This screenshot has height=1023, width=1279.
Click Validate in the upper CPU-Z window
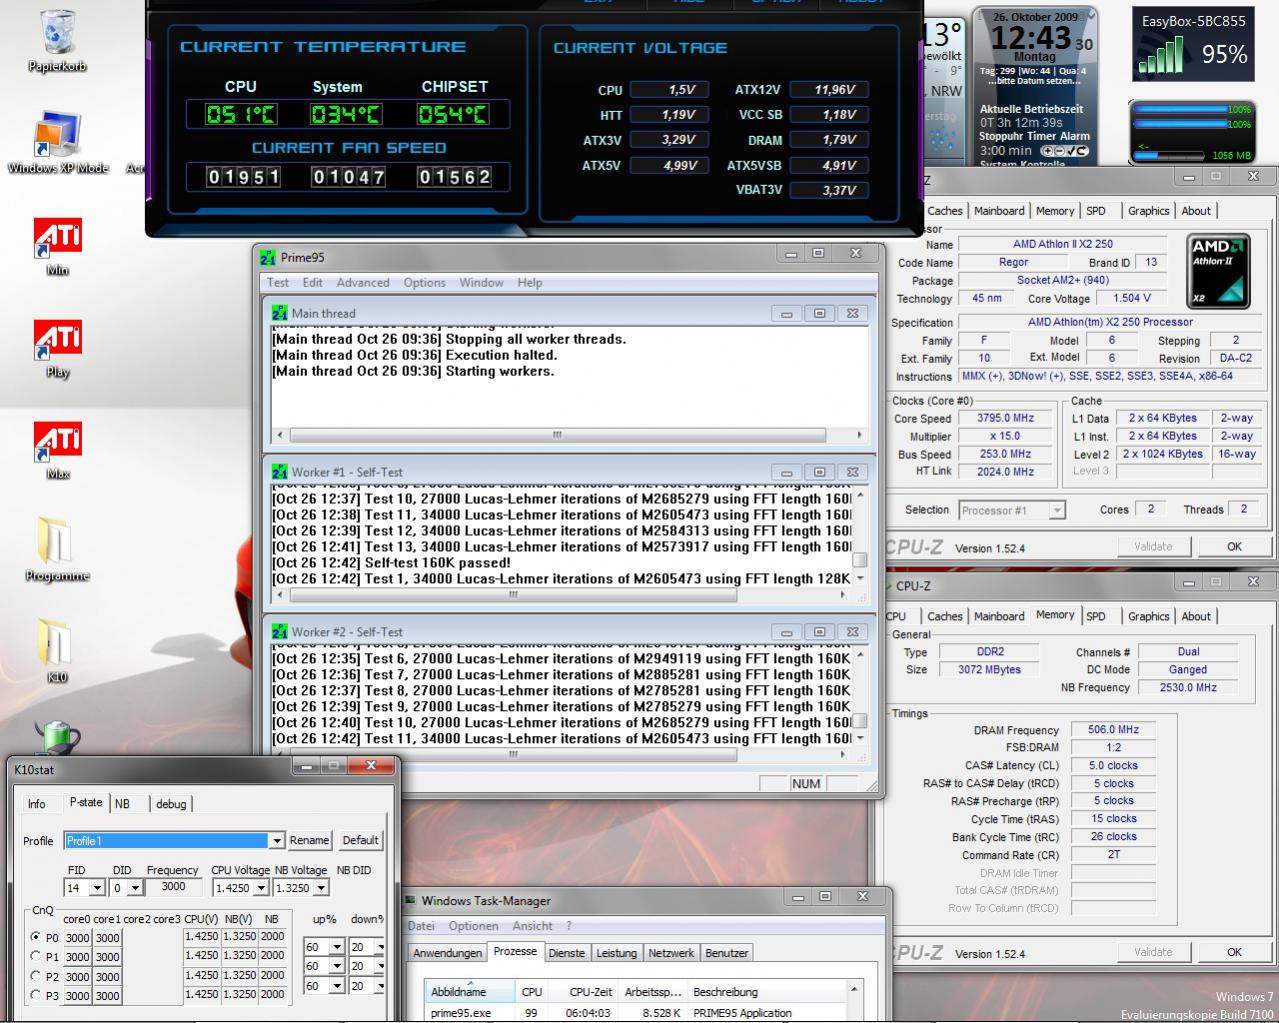(x=1153, y=546)
